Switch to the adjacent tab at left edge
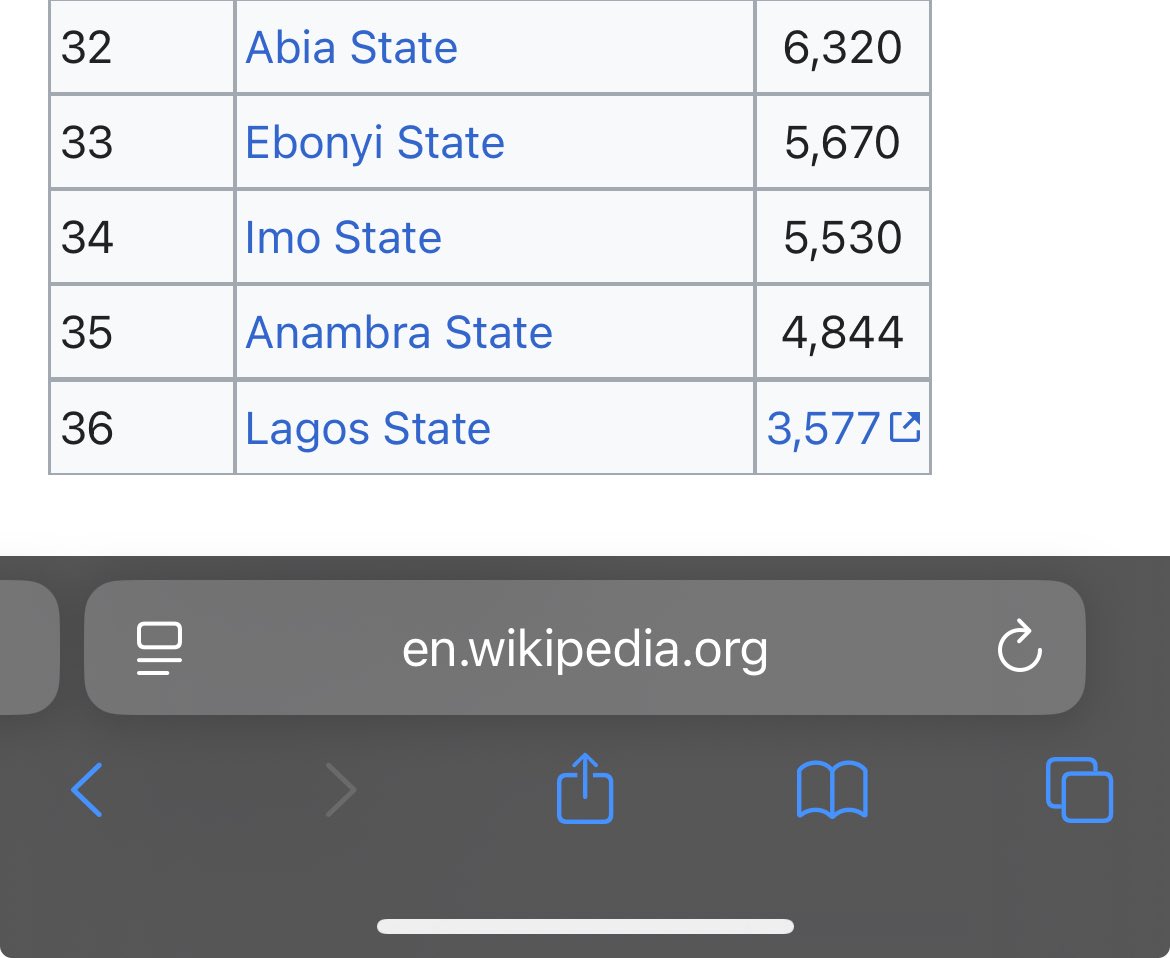 click(x=28, y=648)
